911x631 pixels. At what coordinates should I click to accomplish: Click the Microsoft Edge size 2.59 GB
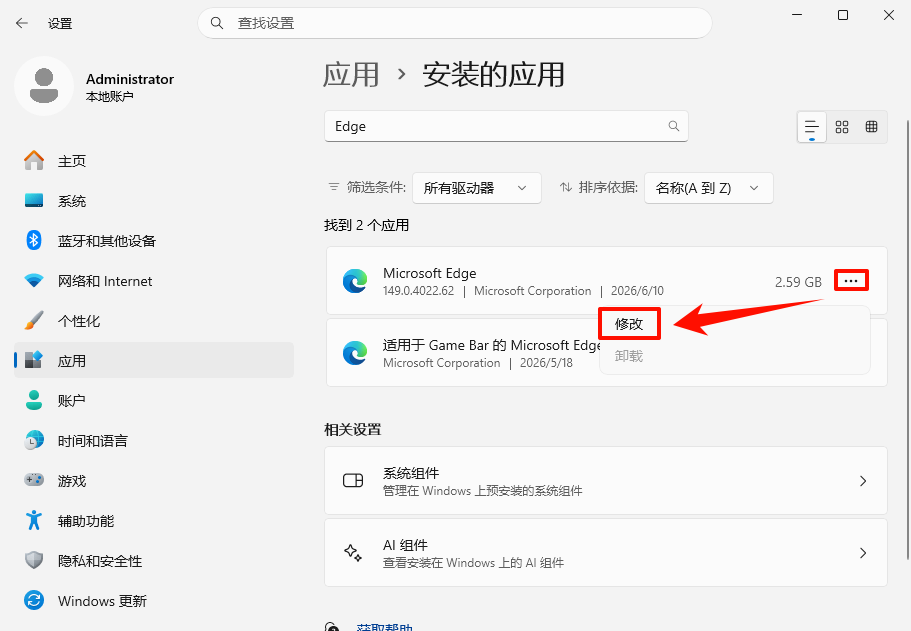pos(798,282)
